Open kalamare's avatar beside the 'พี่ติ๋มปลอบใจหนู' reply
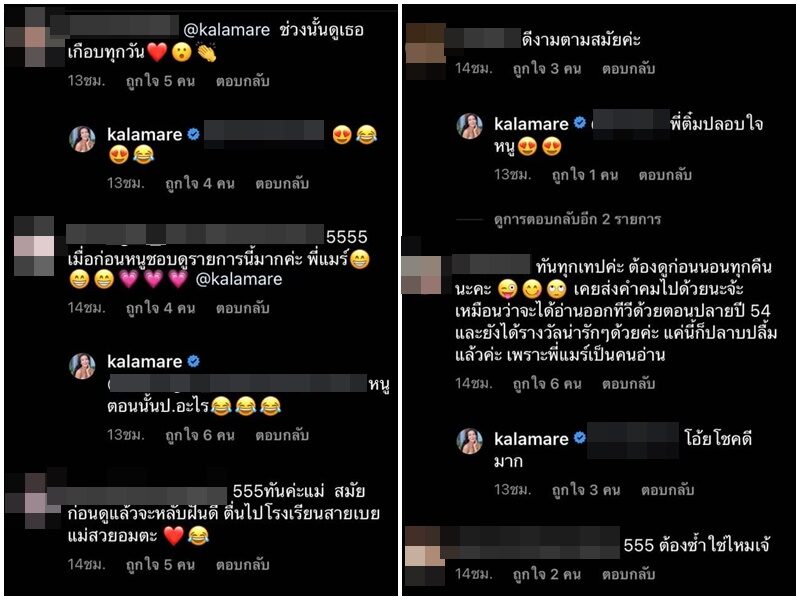This screenshot has width=800, height=600. pyautogui.click(x=469, y=127)
